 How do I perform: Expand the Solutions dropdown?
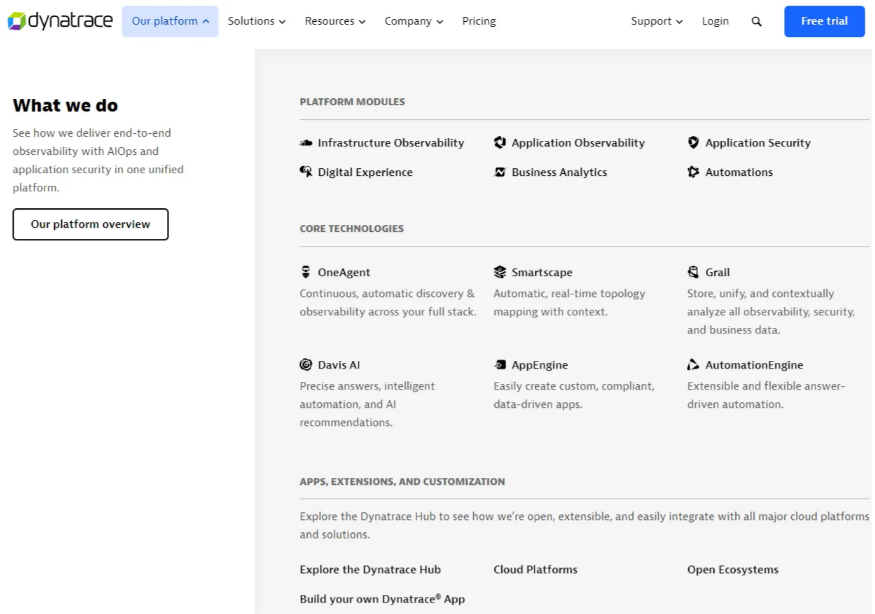257,21
